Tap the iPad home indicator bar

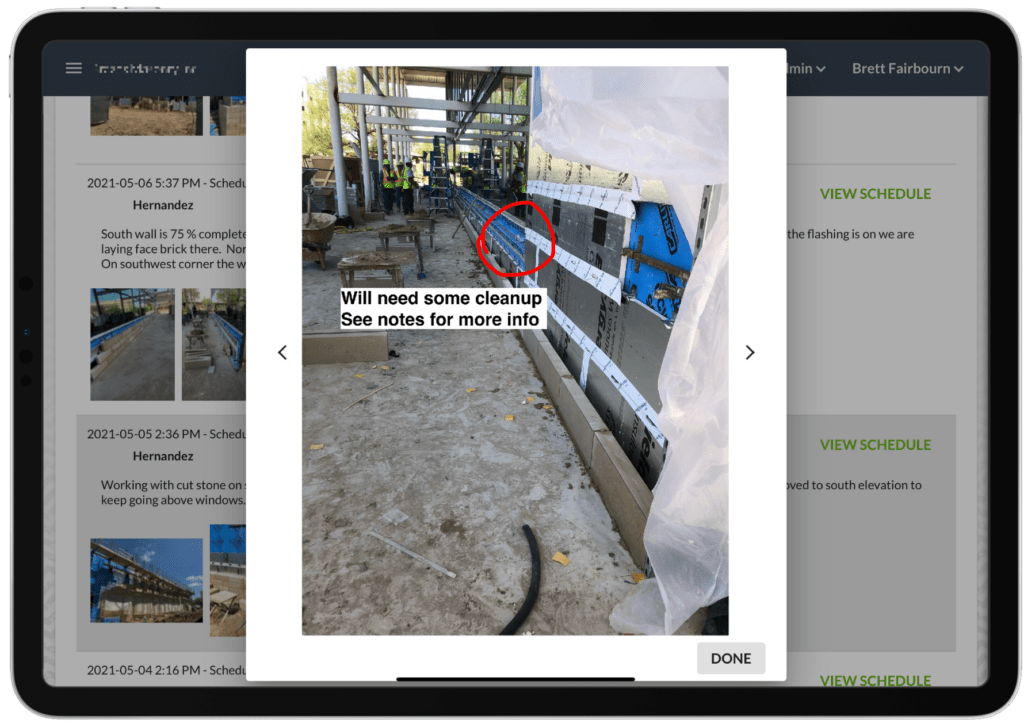click(515, 679)
